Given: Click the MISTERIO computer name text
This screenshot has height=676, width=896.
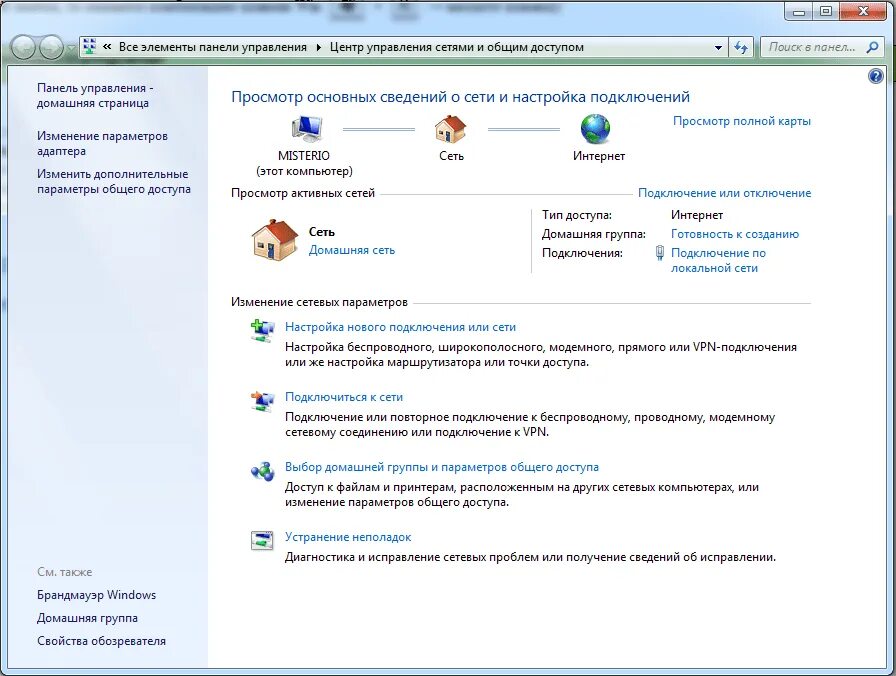Looking at the screenshot, I should coord(303,155).
